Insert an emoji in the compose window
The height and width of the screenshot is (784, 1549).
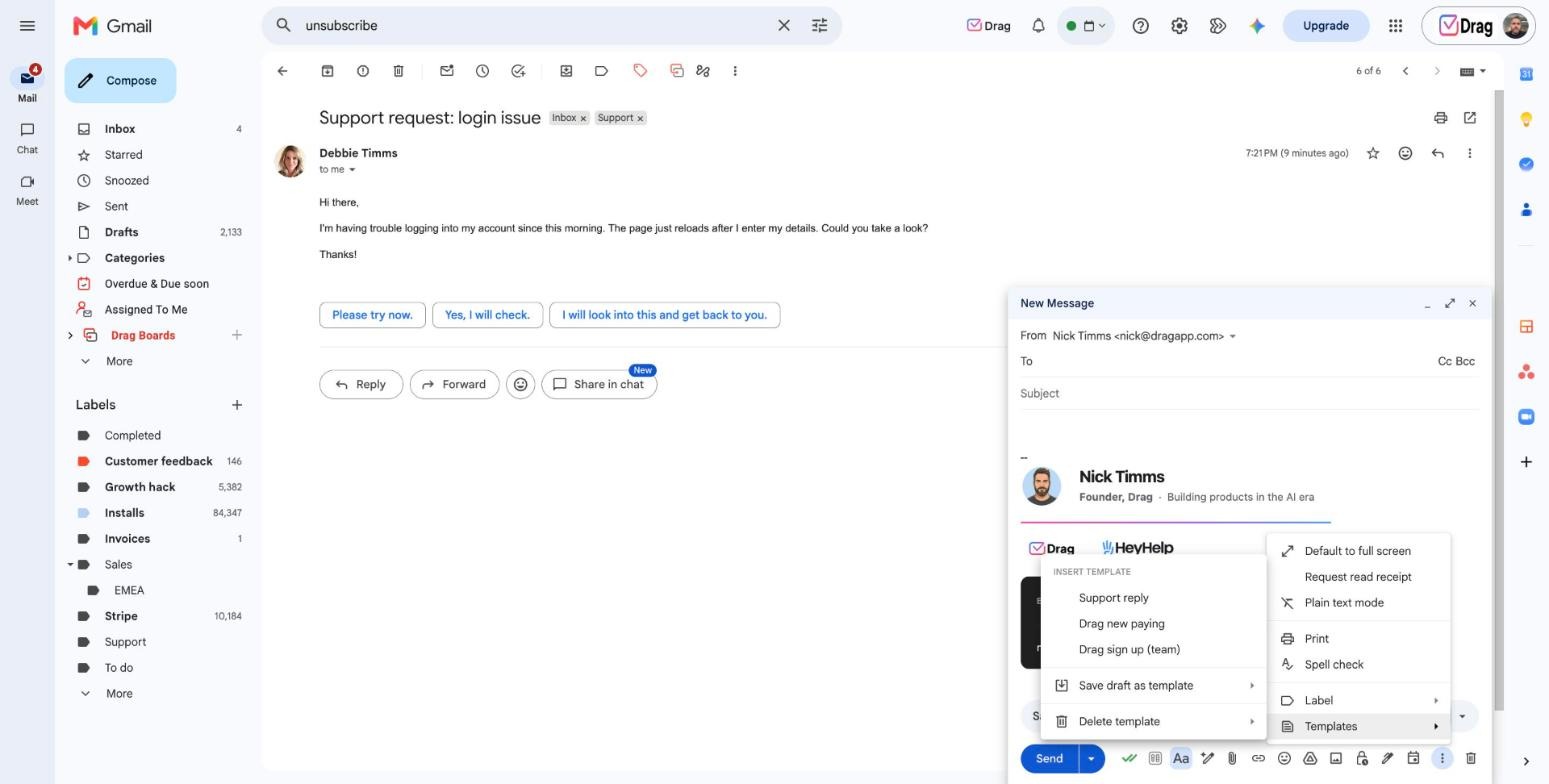click(x=1284, y=758)
